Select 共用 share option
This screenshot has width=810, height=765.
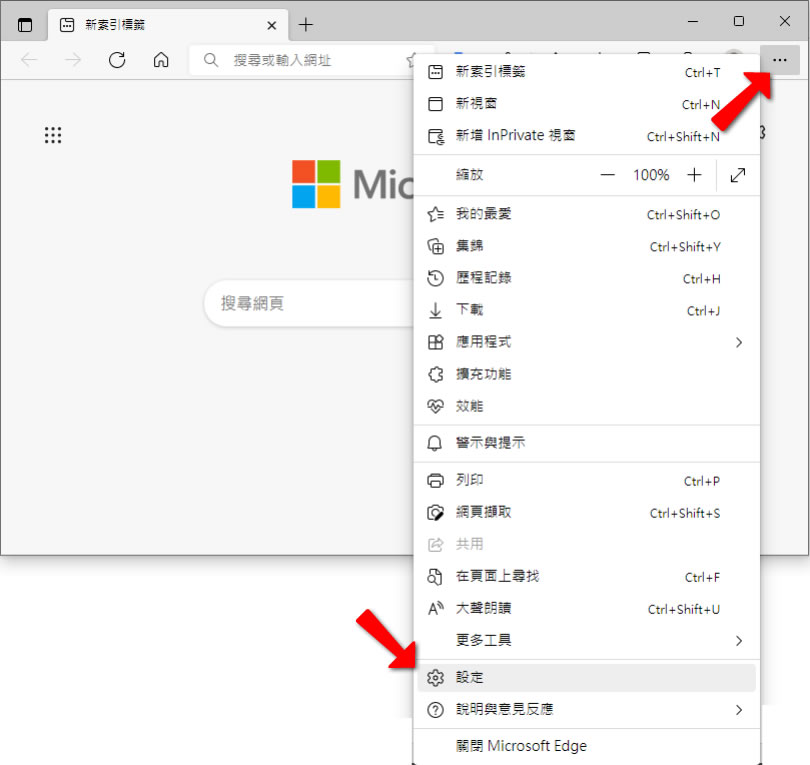pos(587,544)
